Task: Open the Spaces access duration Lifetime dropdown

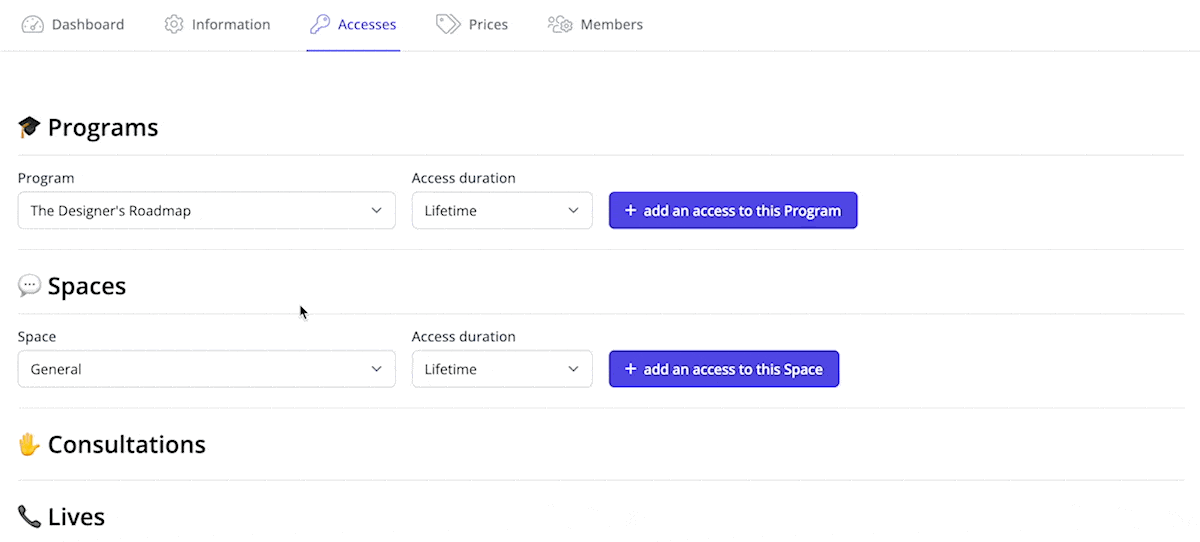Action: (x=502, y=369)
